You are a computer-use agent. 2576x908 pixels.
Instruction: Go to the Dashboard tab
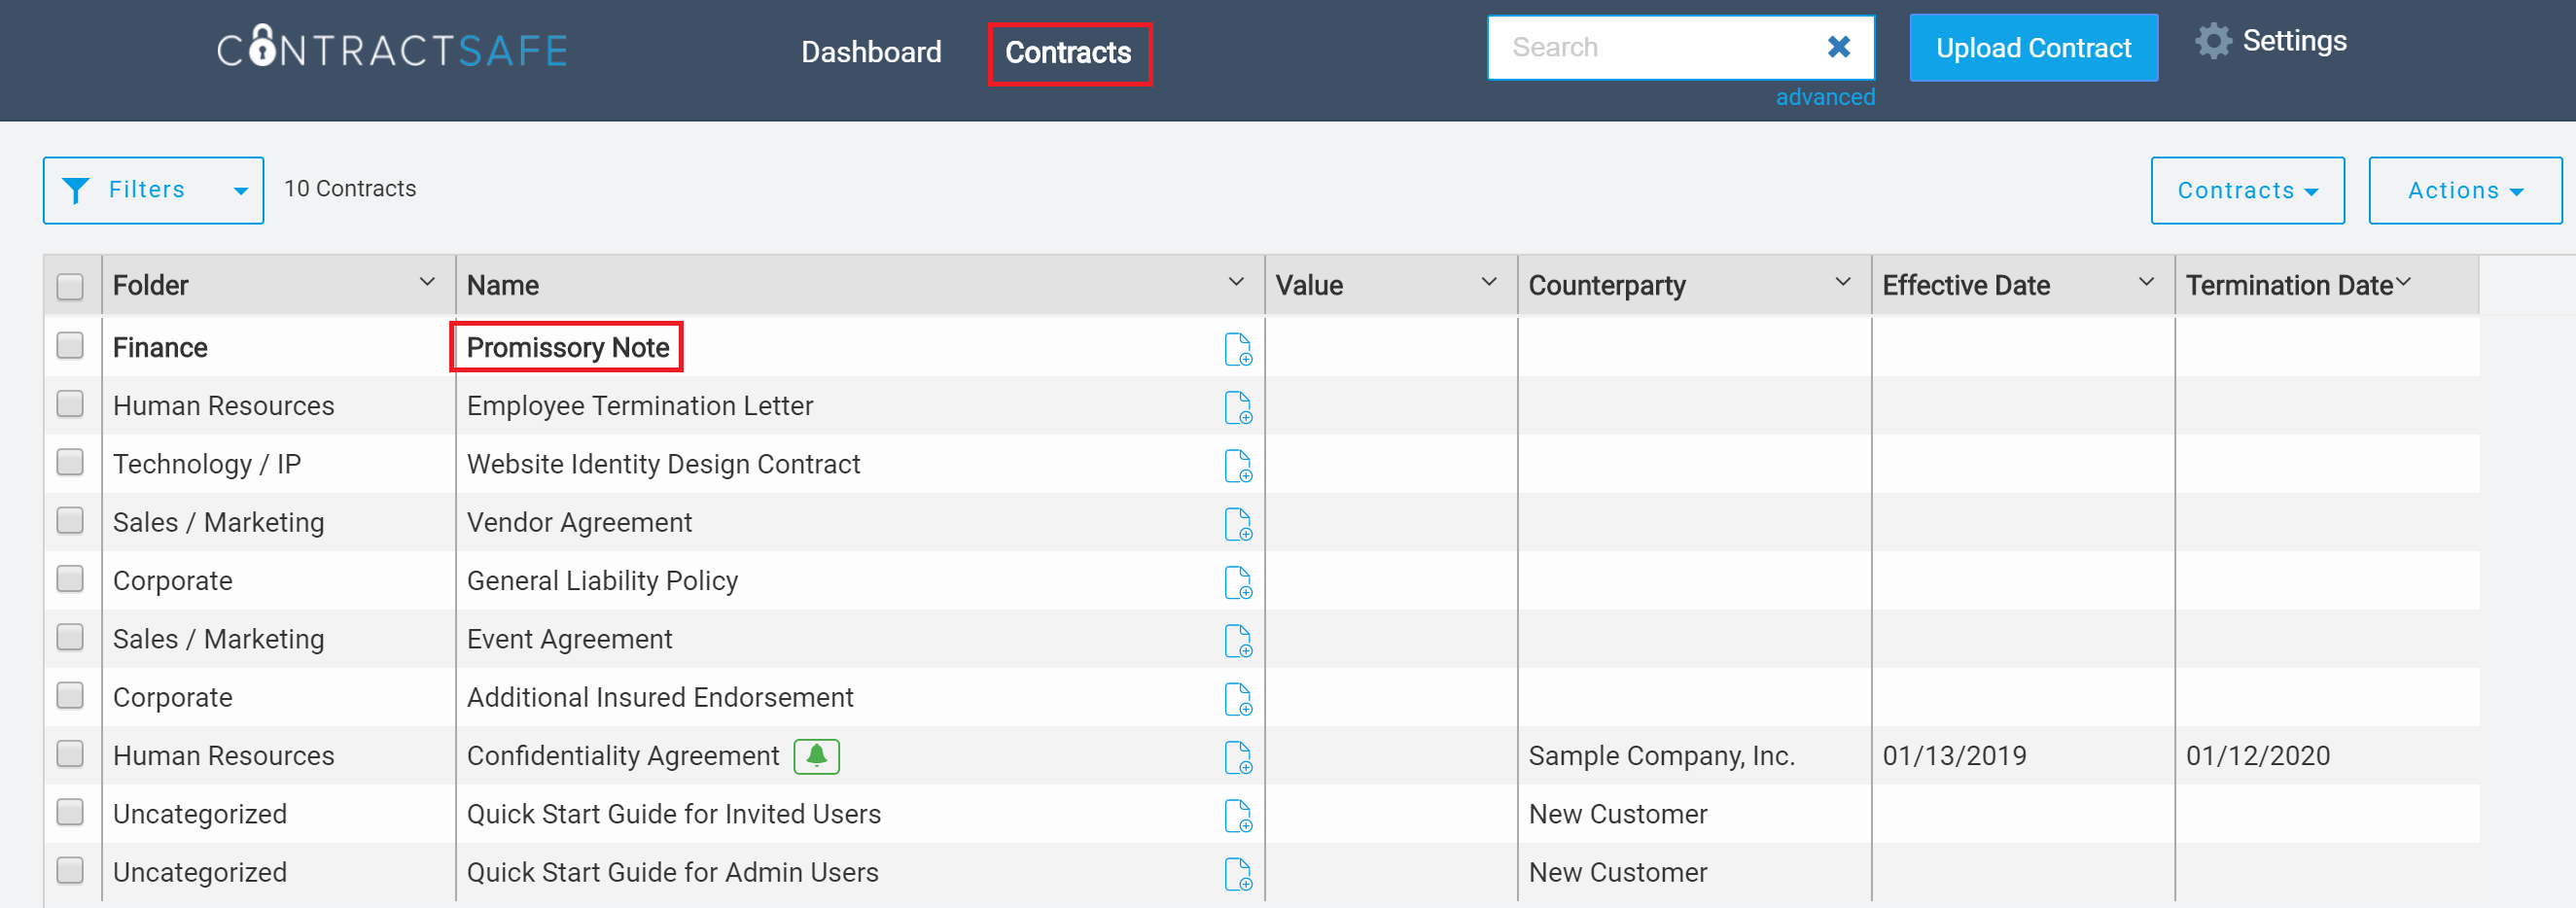871,52
